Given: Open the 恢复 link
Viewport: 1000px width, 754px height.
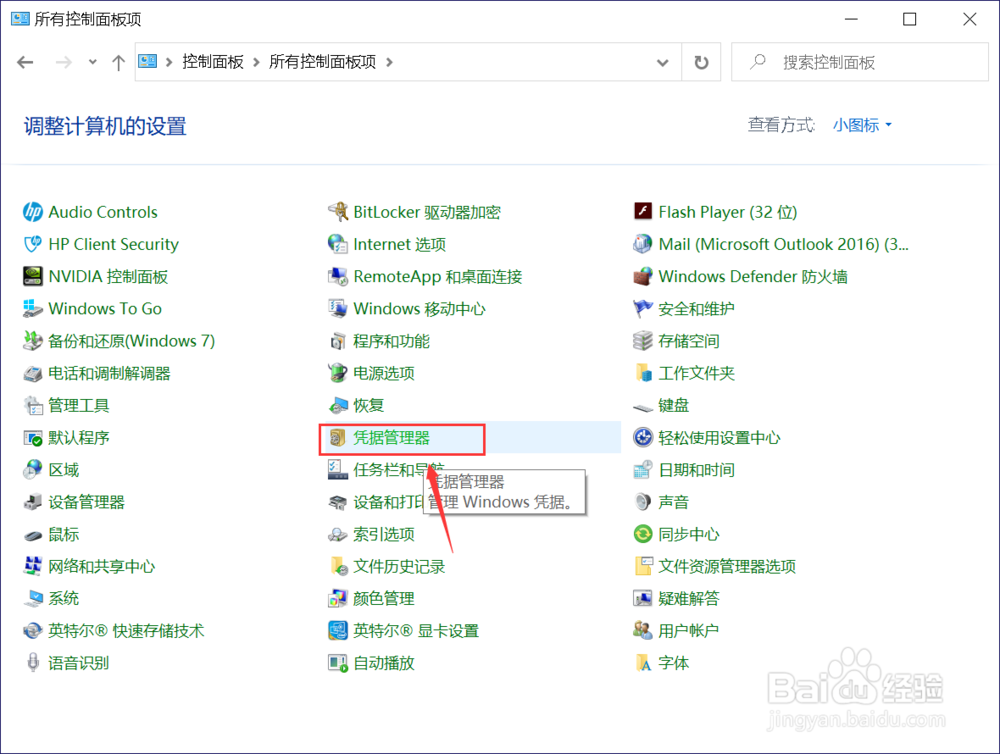Looking at the screenshot, I should 369,405.
